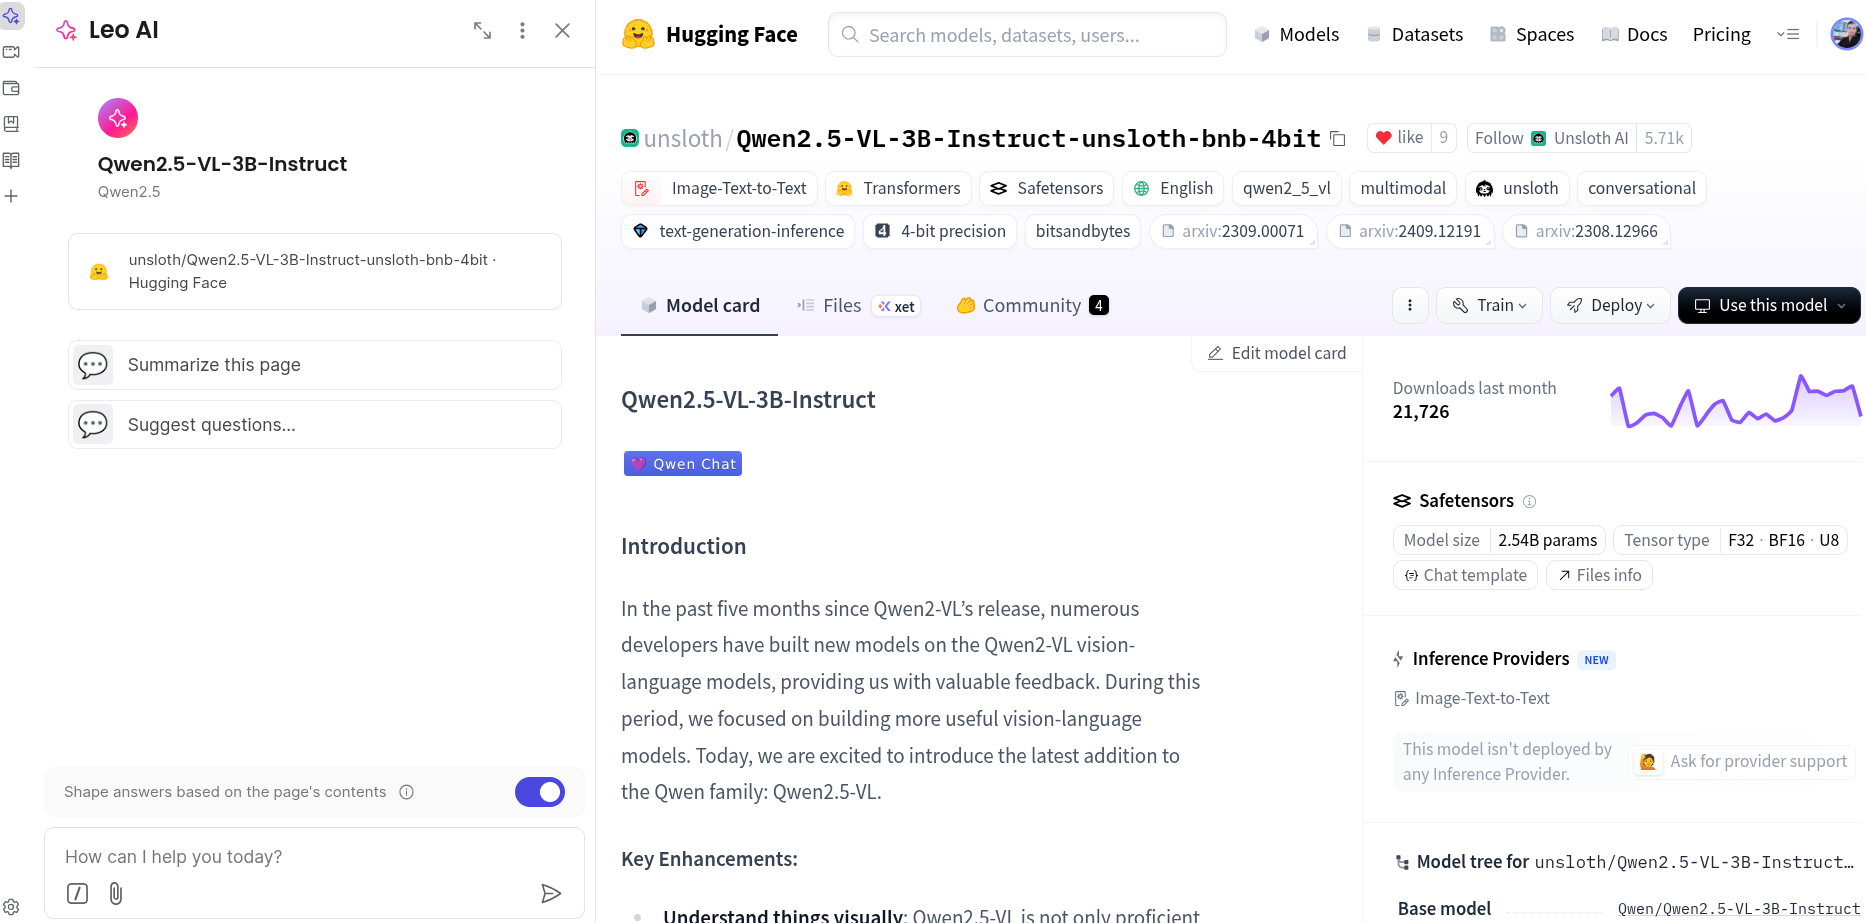Viewport: 1866px width, 923px height.
Task: Open the Brave Wallet sidebar icon
Action: tap(11, 88)
